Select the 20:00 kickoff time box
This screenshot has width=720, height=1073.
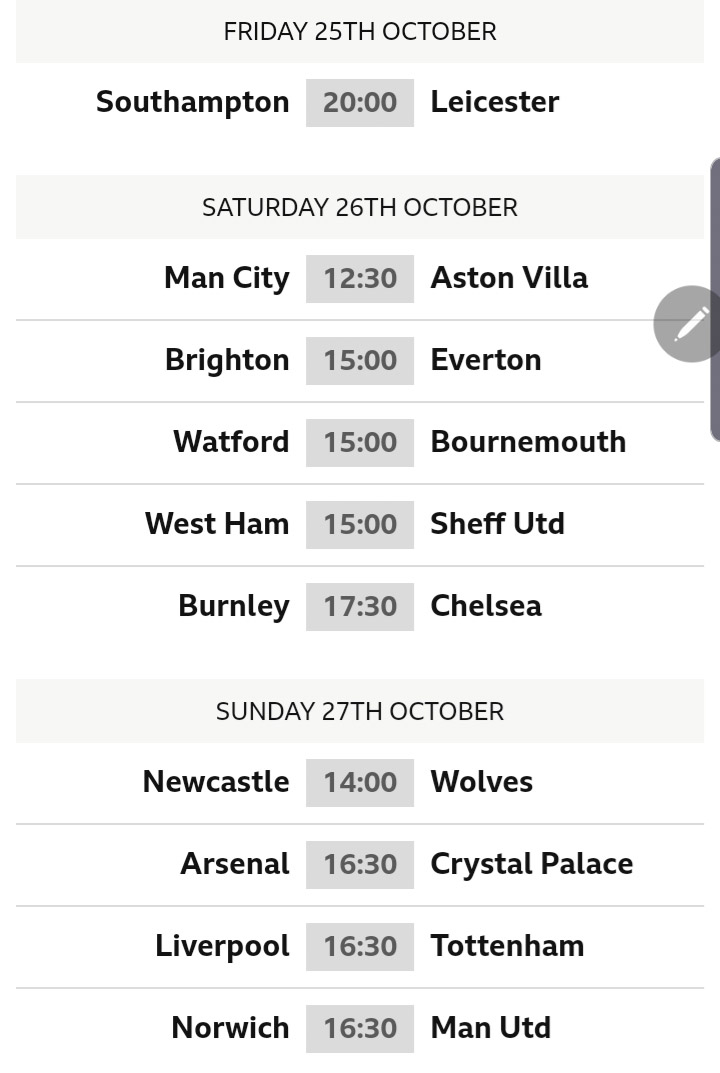[360, 103]
